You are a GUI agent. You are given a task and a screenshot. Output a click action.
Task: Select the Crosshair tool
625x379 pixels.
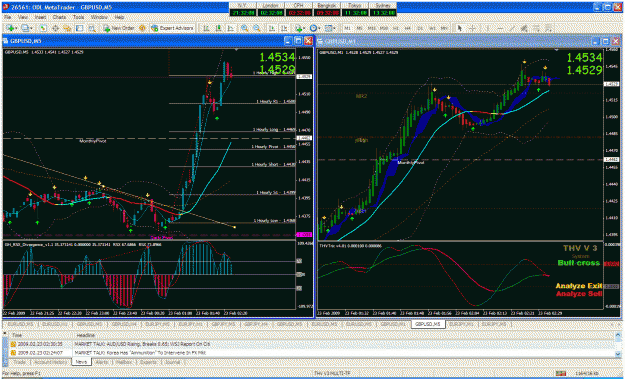[472, 28]
